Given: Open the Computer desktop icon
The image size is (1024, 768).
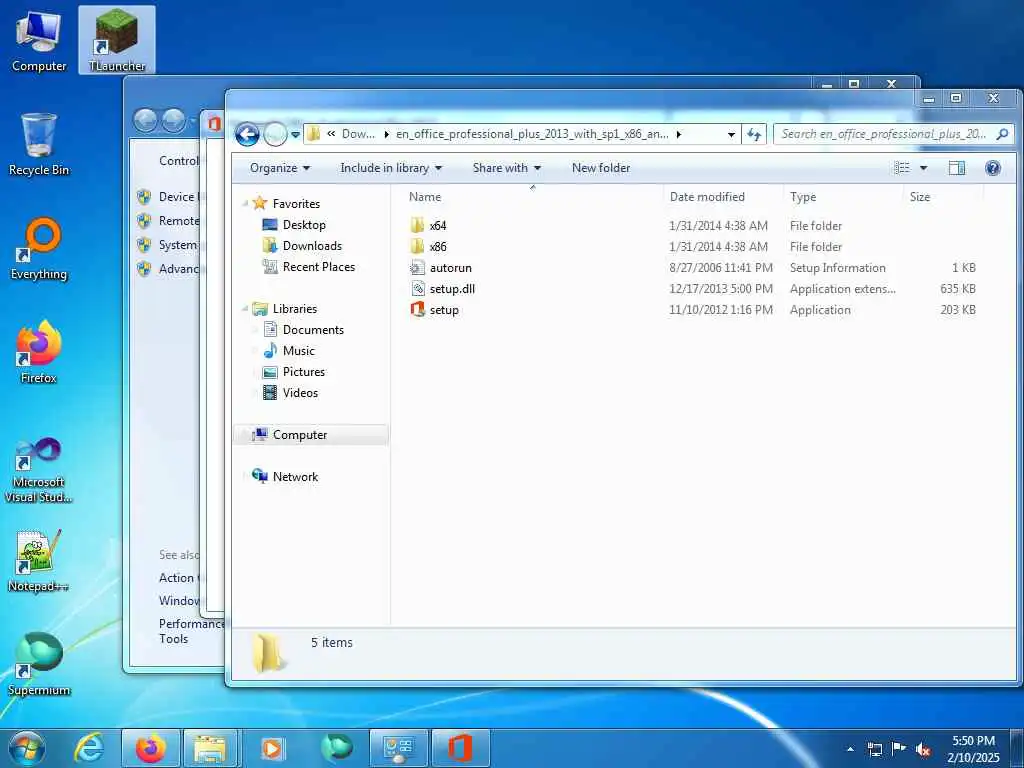Looking at the screenshot, I should point(39,40).
